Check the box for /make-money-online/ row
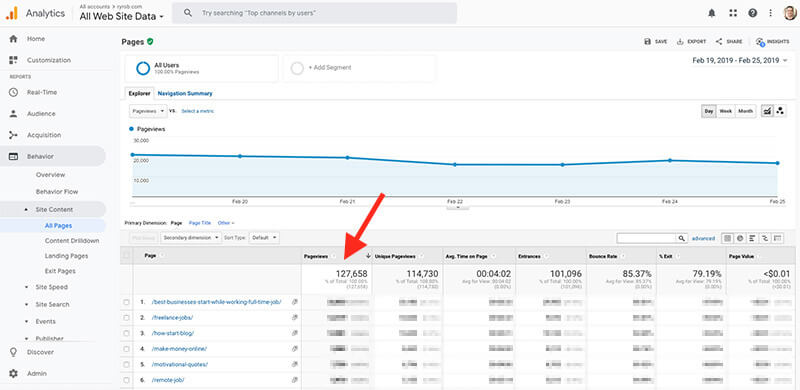Viewport: 800px width, 390px height. tap(127, 349)
